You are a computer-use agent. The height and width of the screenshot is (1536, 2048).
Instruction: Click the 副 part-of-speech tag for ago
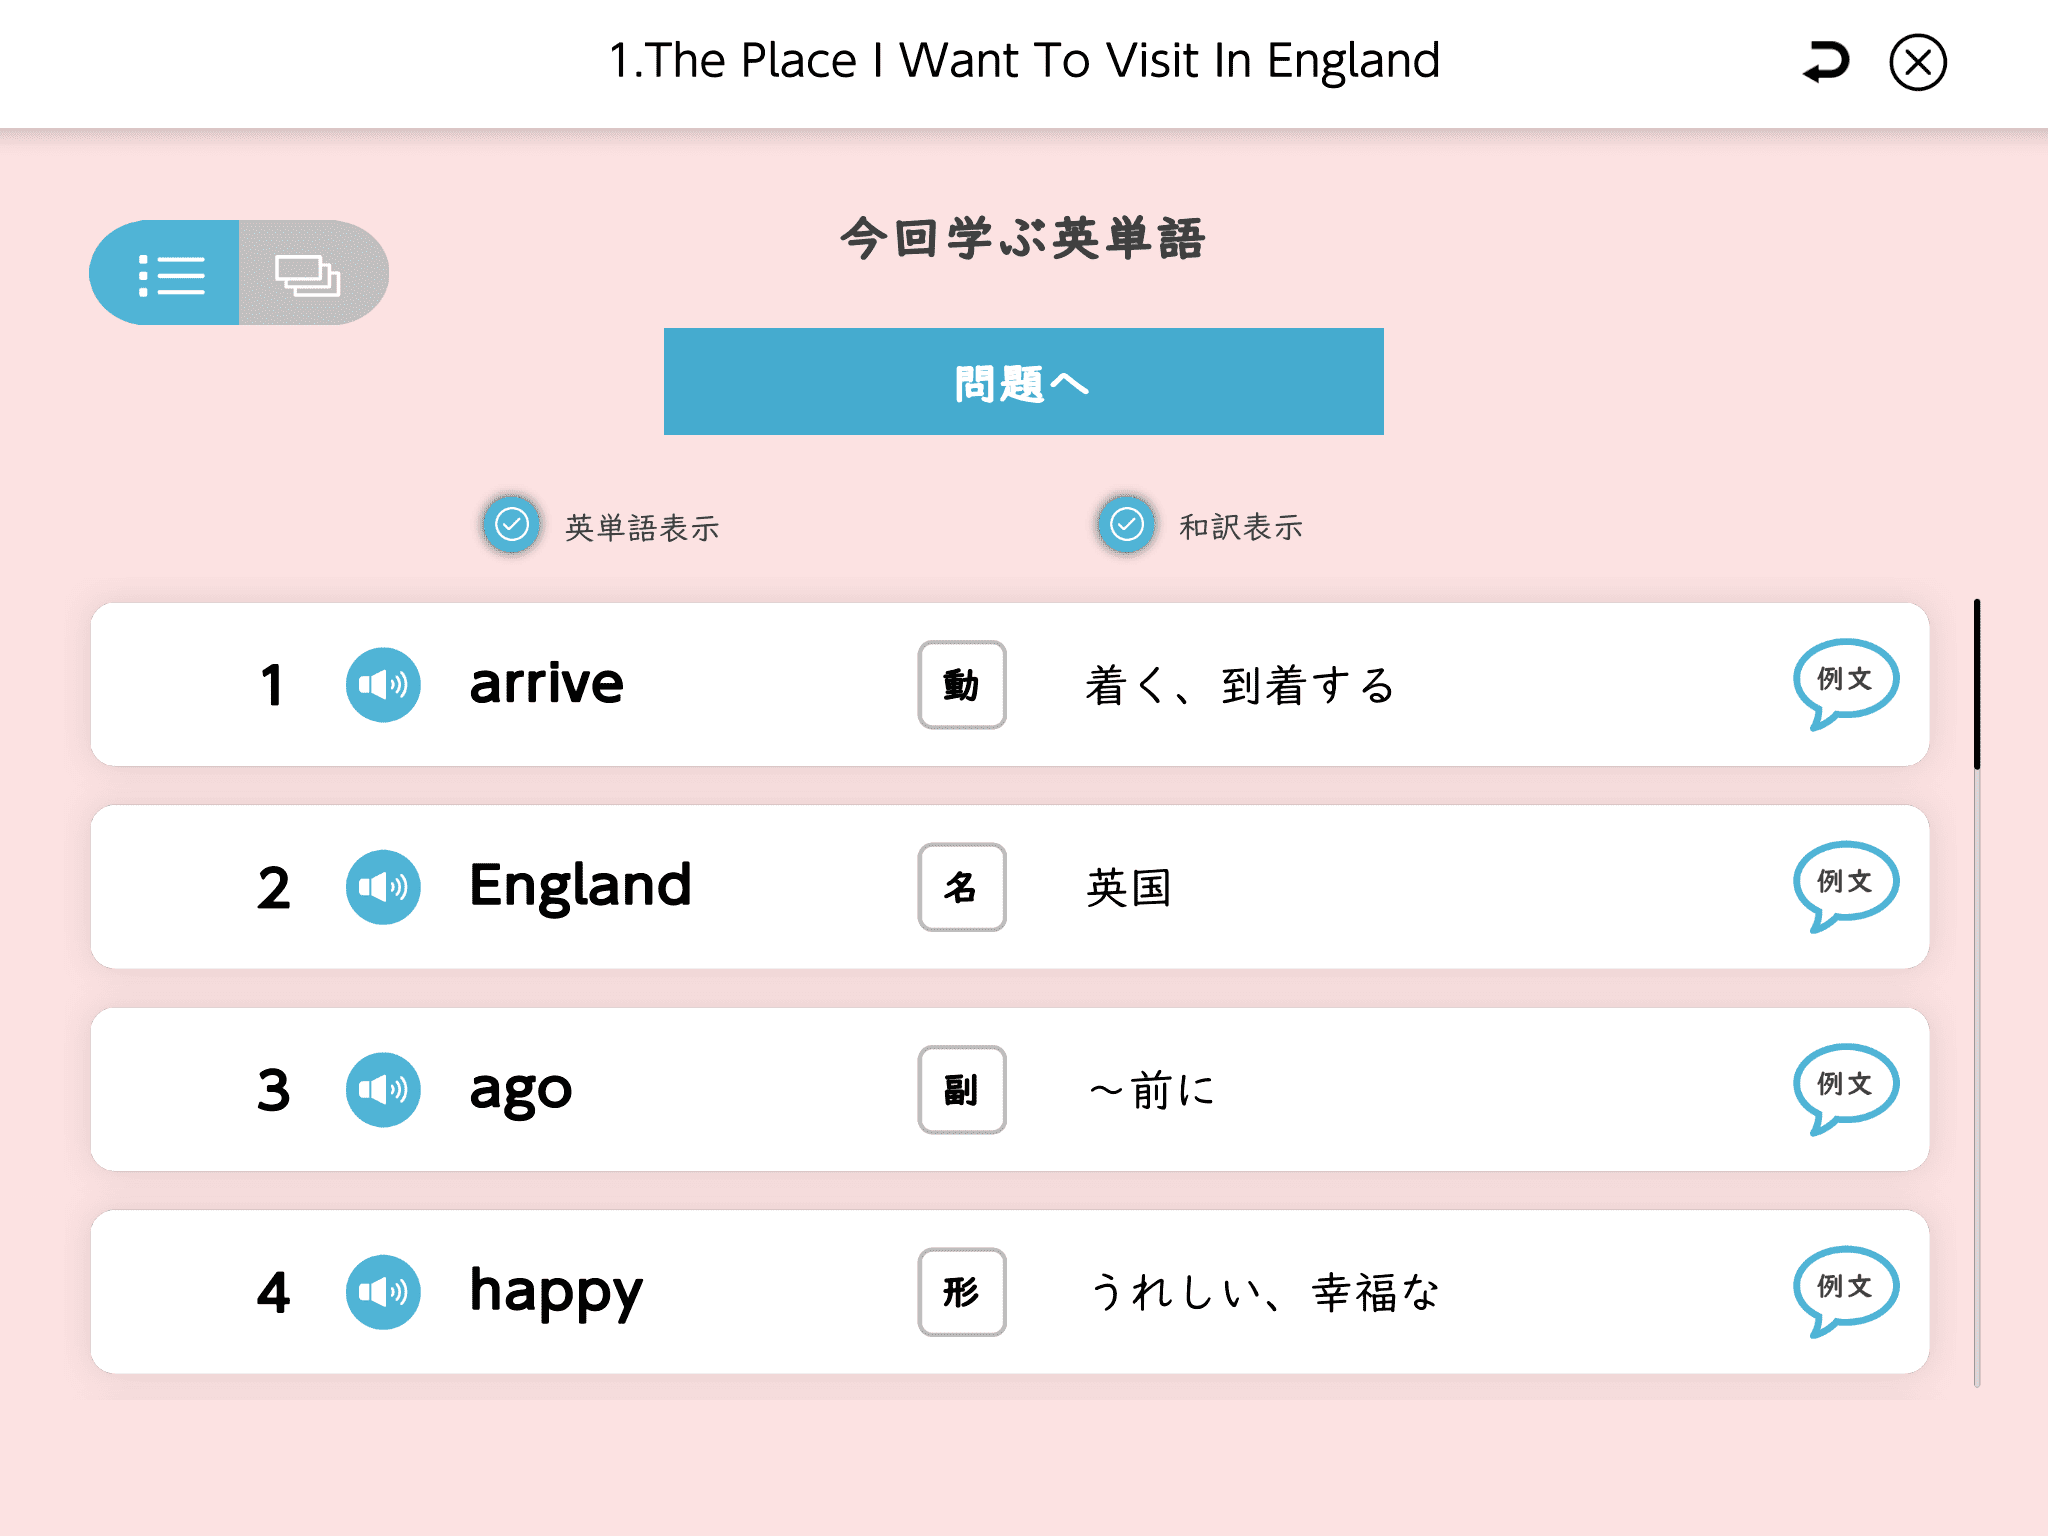(x=962, y=1090)
